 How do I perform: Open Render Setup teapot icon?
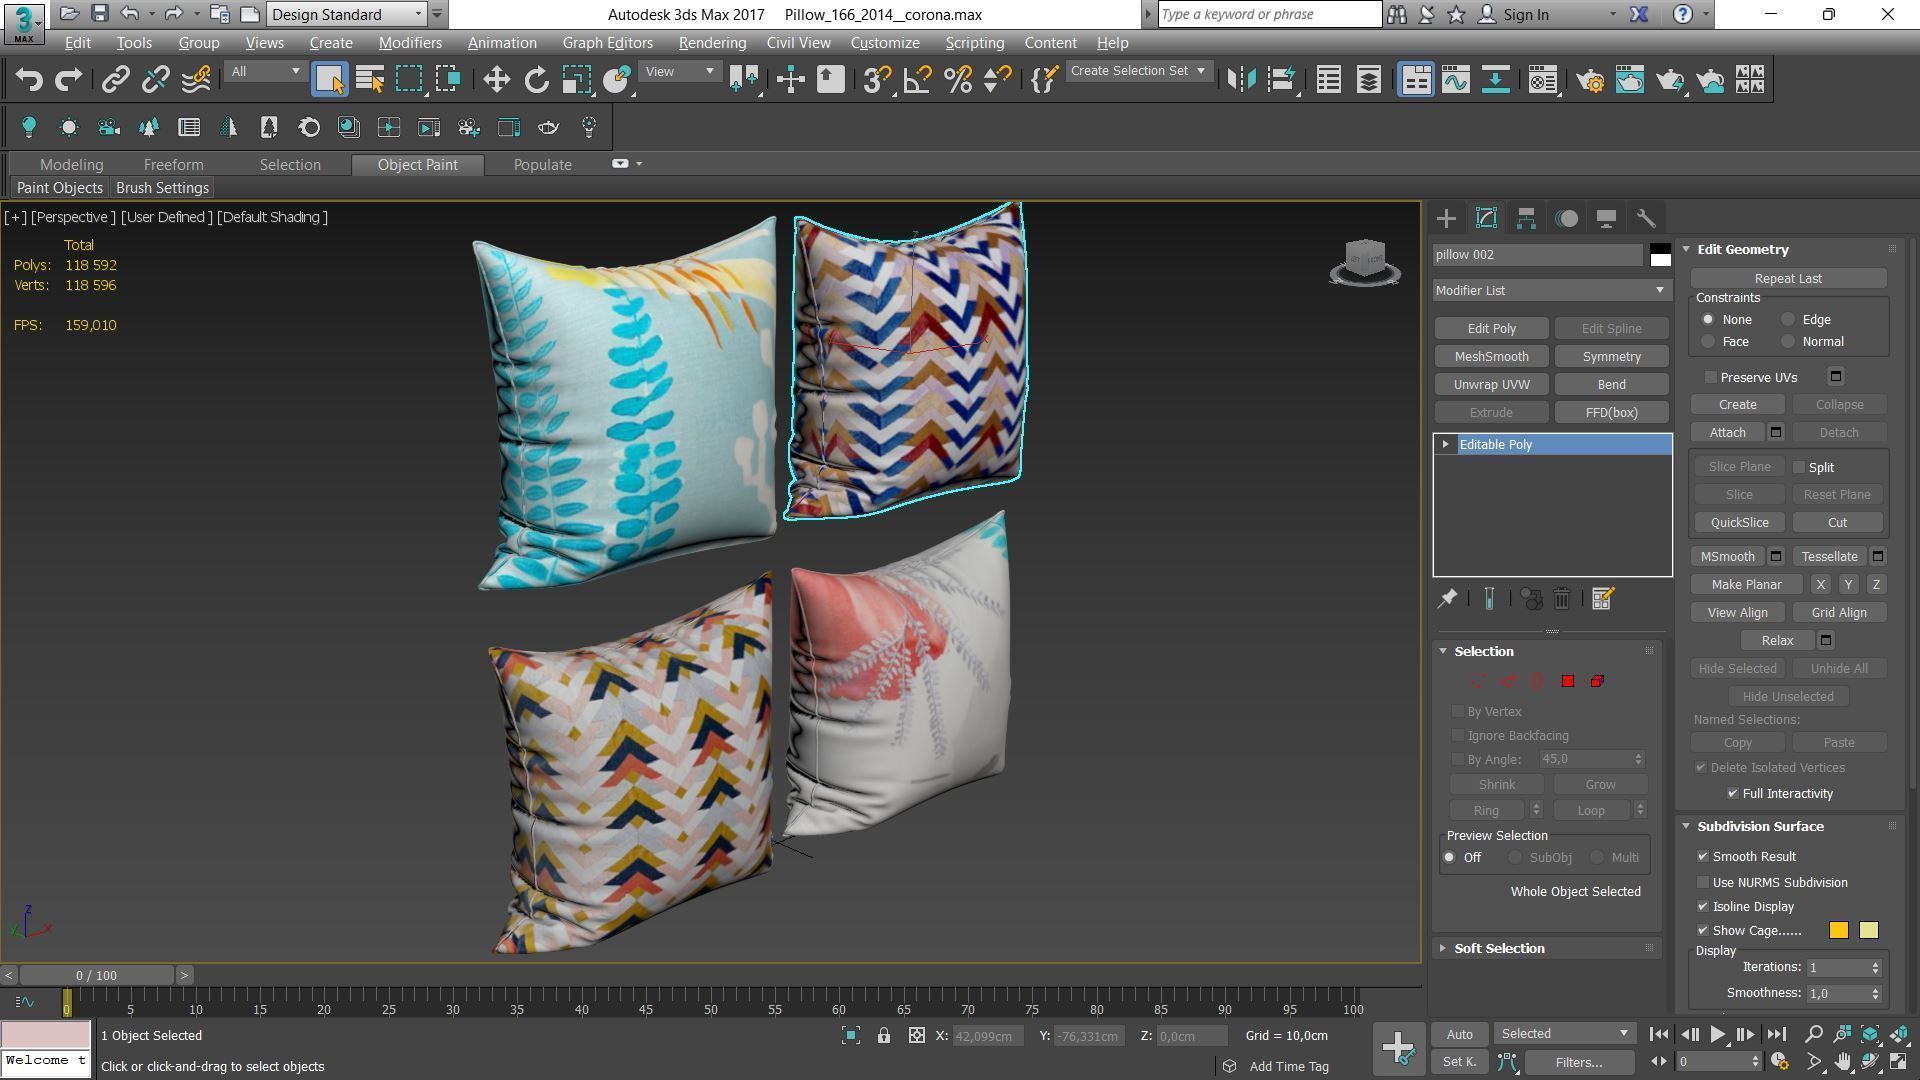coord(1590,80)
